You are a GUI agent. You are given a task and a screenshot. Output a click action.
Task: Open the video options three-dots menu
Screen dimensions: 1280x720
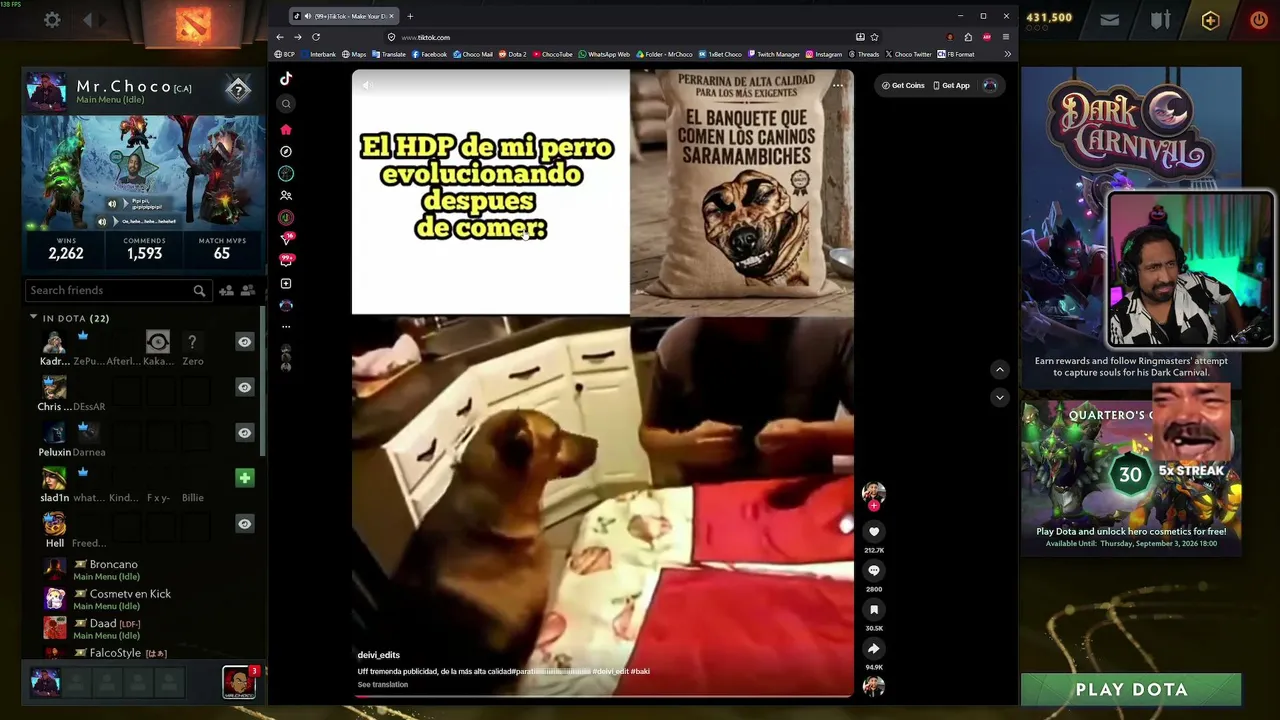click(x=838, y=85)
